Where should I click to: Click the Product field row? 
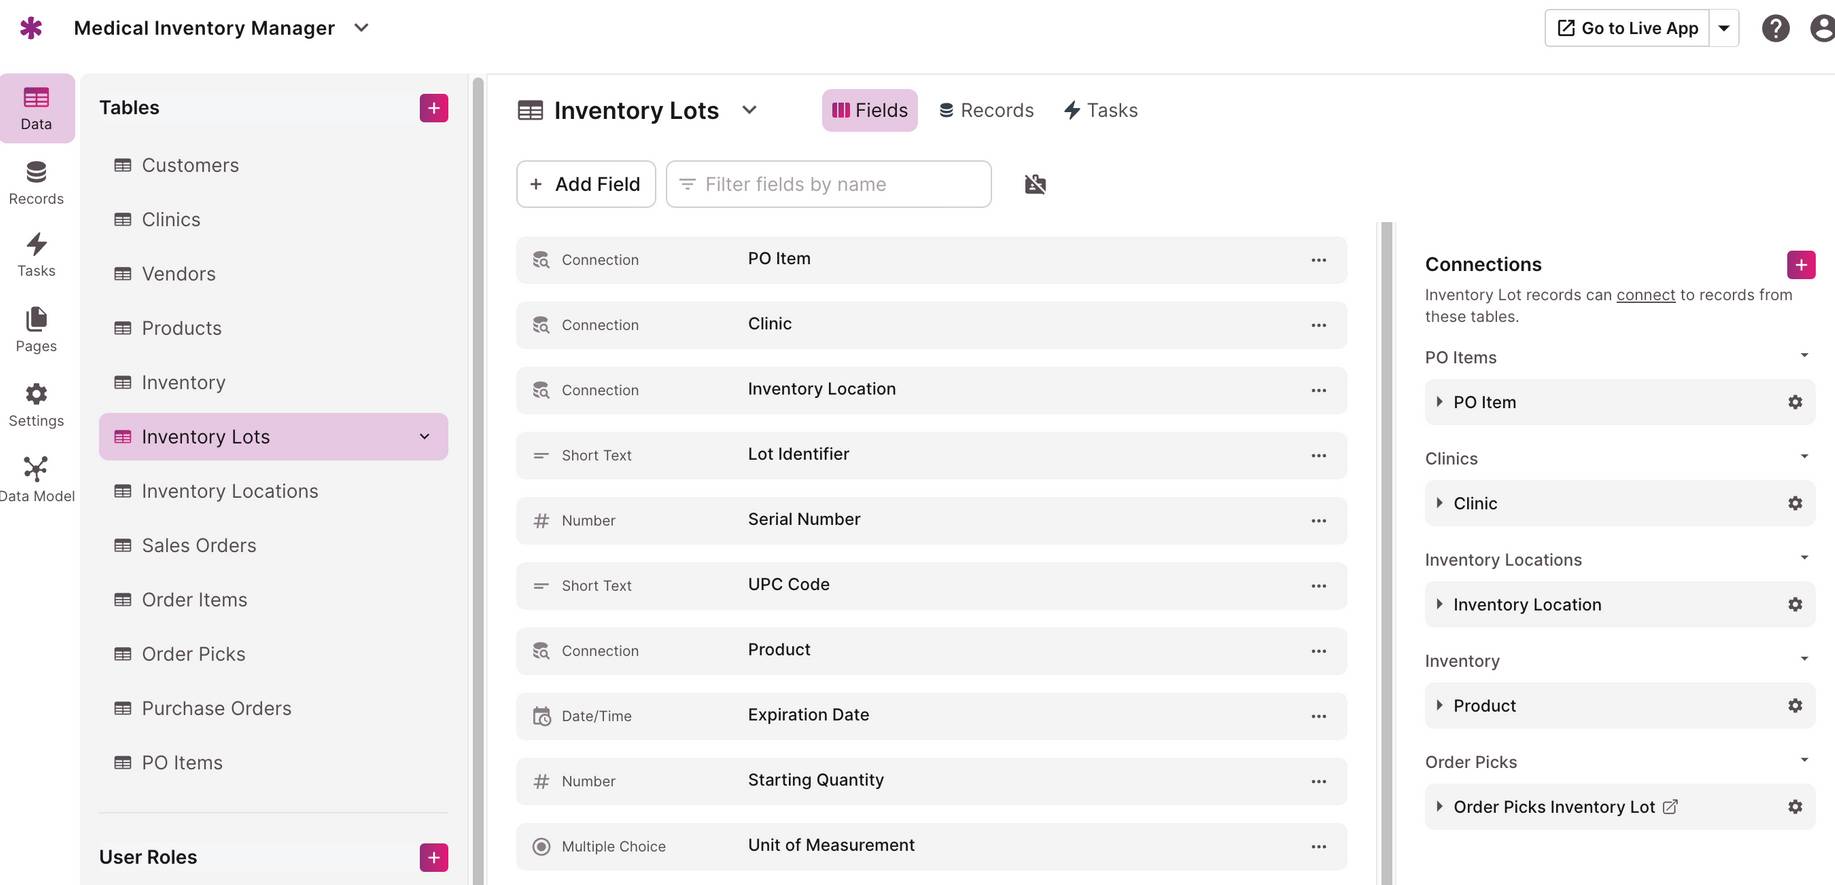coord(931,651)
